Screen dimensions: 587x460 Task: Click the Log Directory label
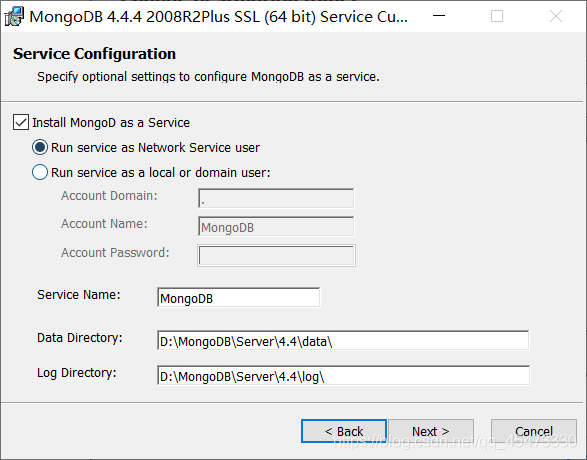[77, 373]
